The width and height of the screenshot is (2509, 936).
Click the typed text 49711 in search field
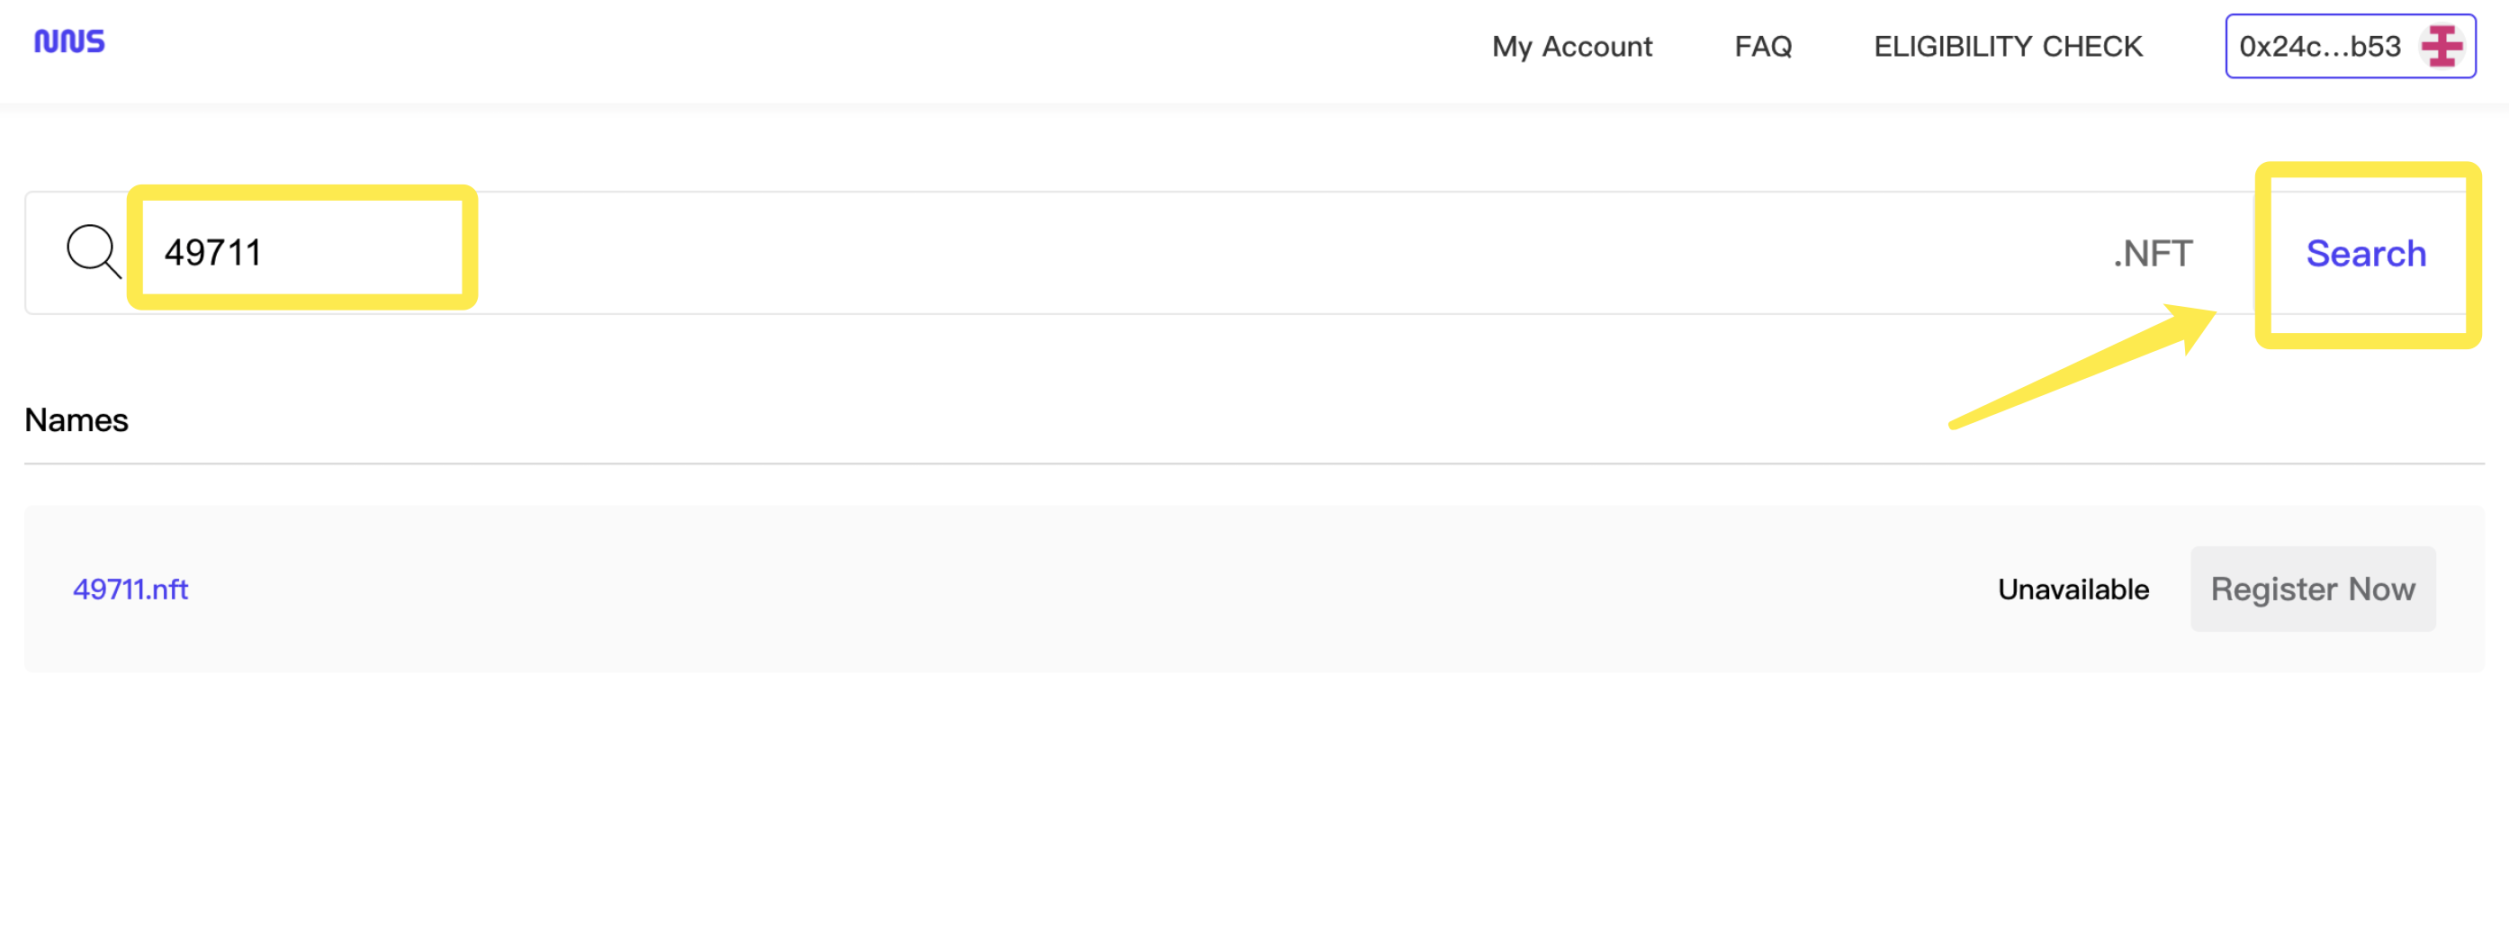[213, 253]
